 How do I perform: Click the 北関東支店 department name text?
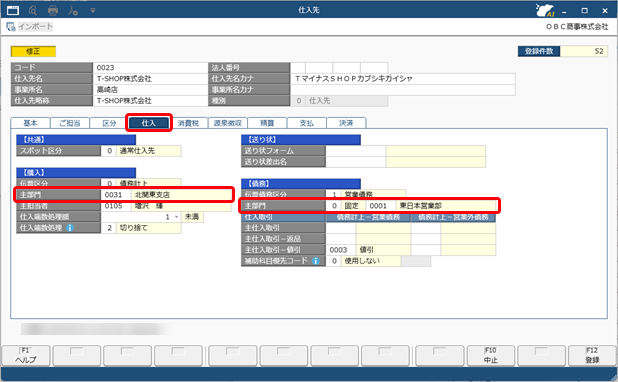click(x=153, y=195)
